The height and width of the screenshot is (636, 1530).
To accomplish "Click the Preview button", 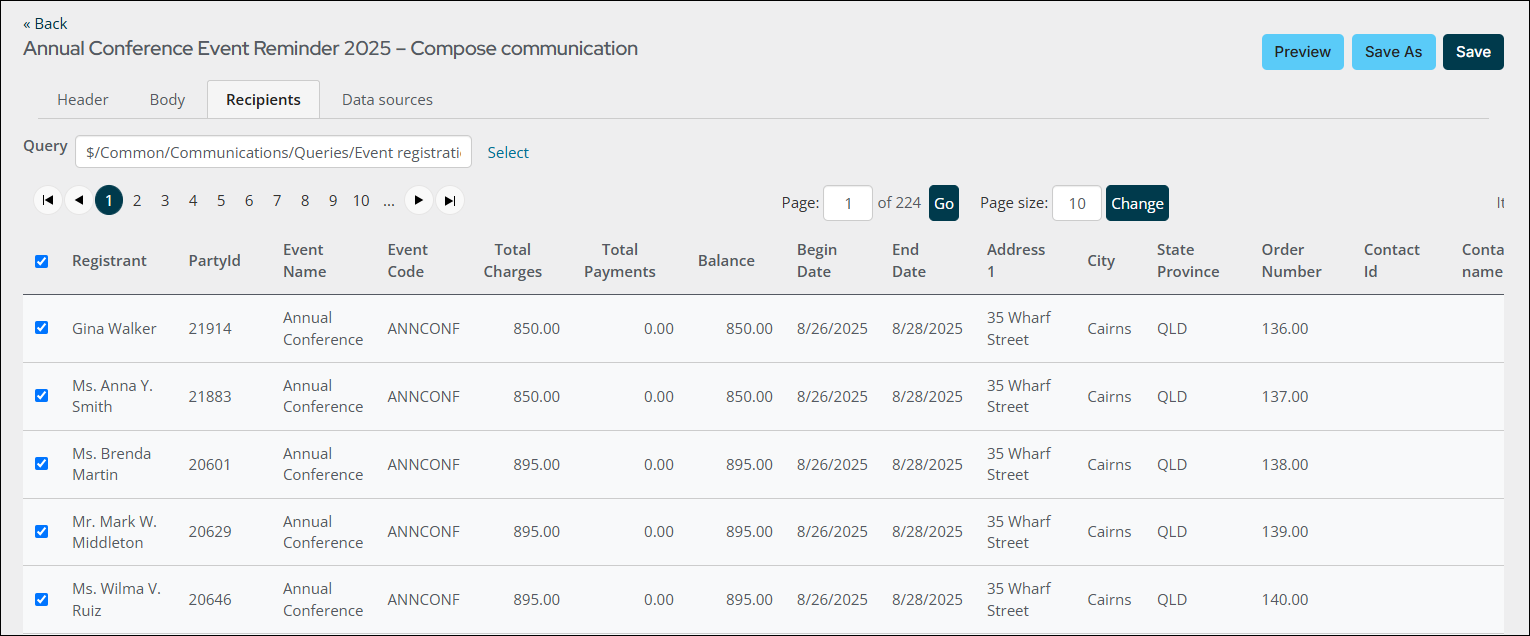I will click(1302, 52).
